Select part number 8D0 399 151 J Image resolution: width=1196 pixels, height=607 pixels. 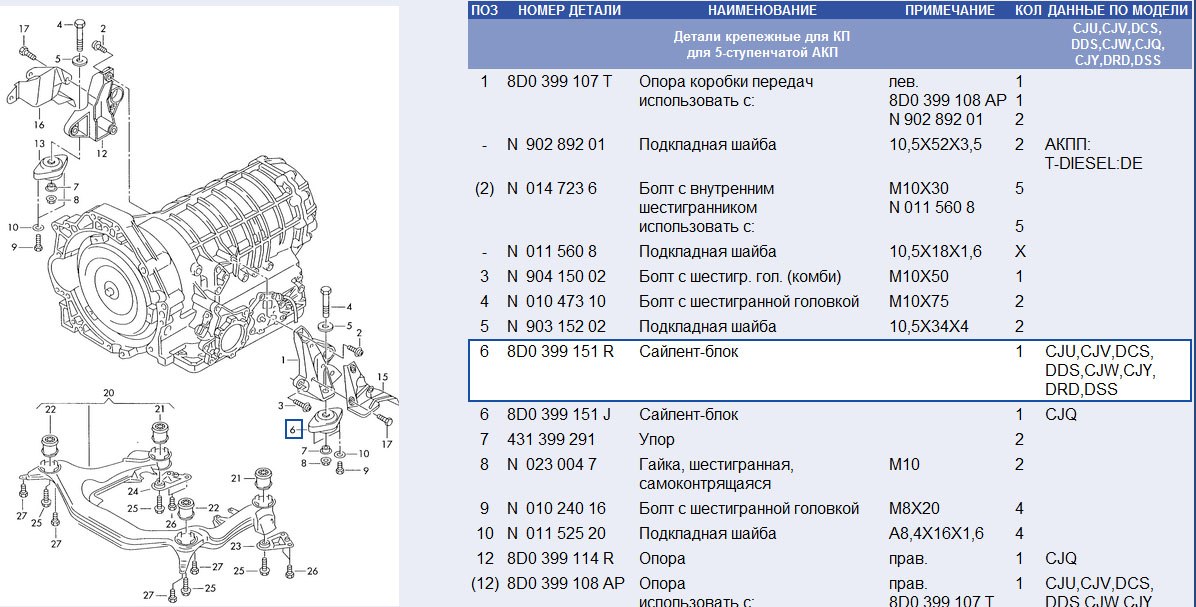tap(558, 415)
